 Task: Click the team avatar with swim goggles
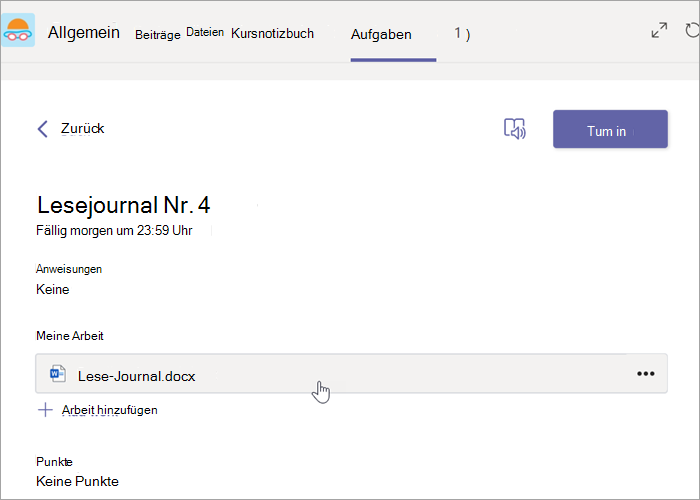tap(18, 30)
